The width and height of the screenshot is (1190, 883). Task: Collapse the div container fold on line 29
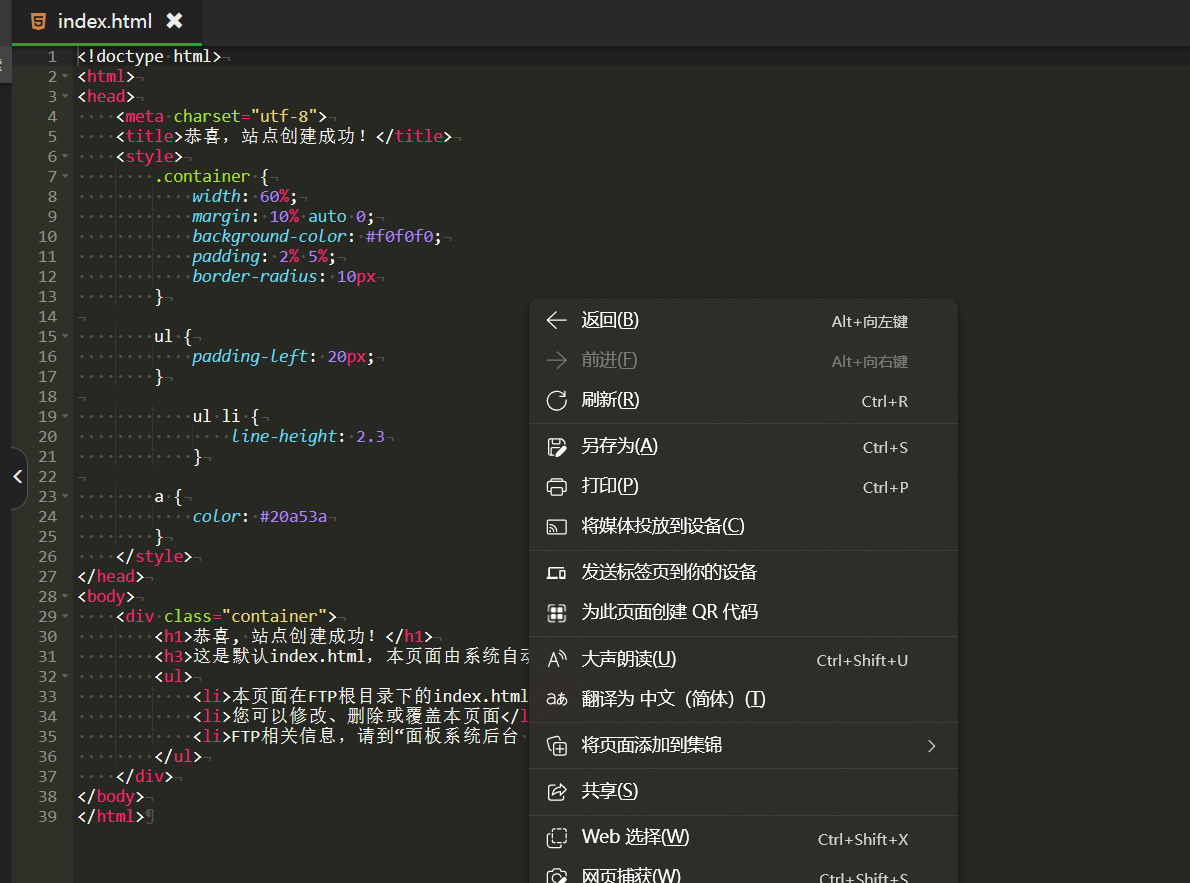pyautogui.click(x=65, y=617)
